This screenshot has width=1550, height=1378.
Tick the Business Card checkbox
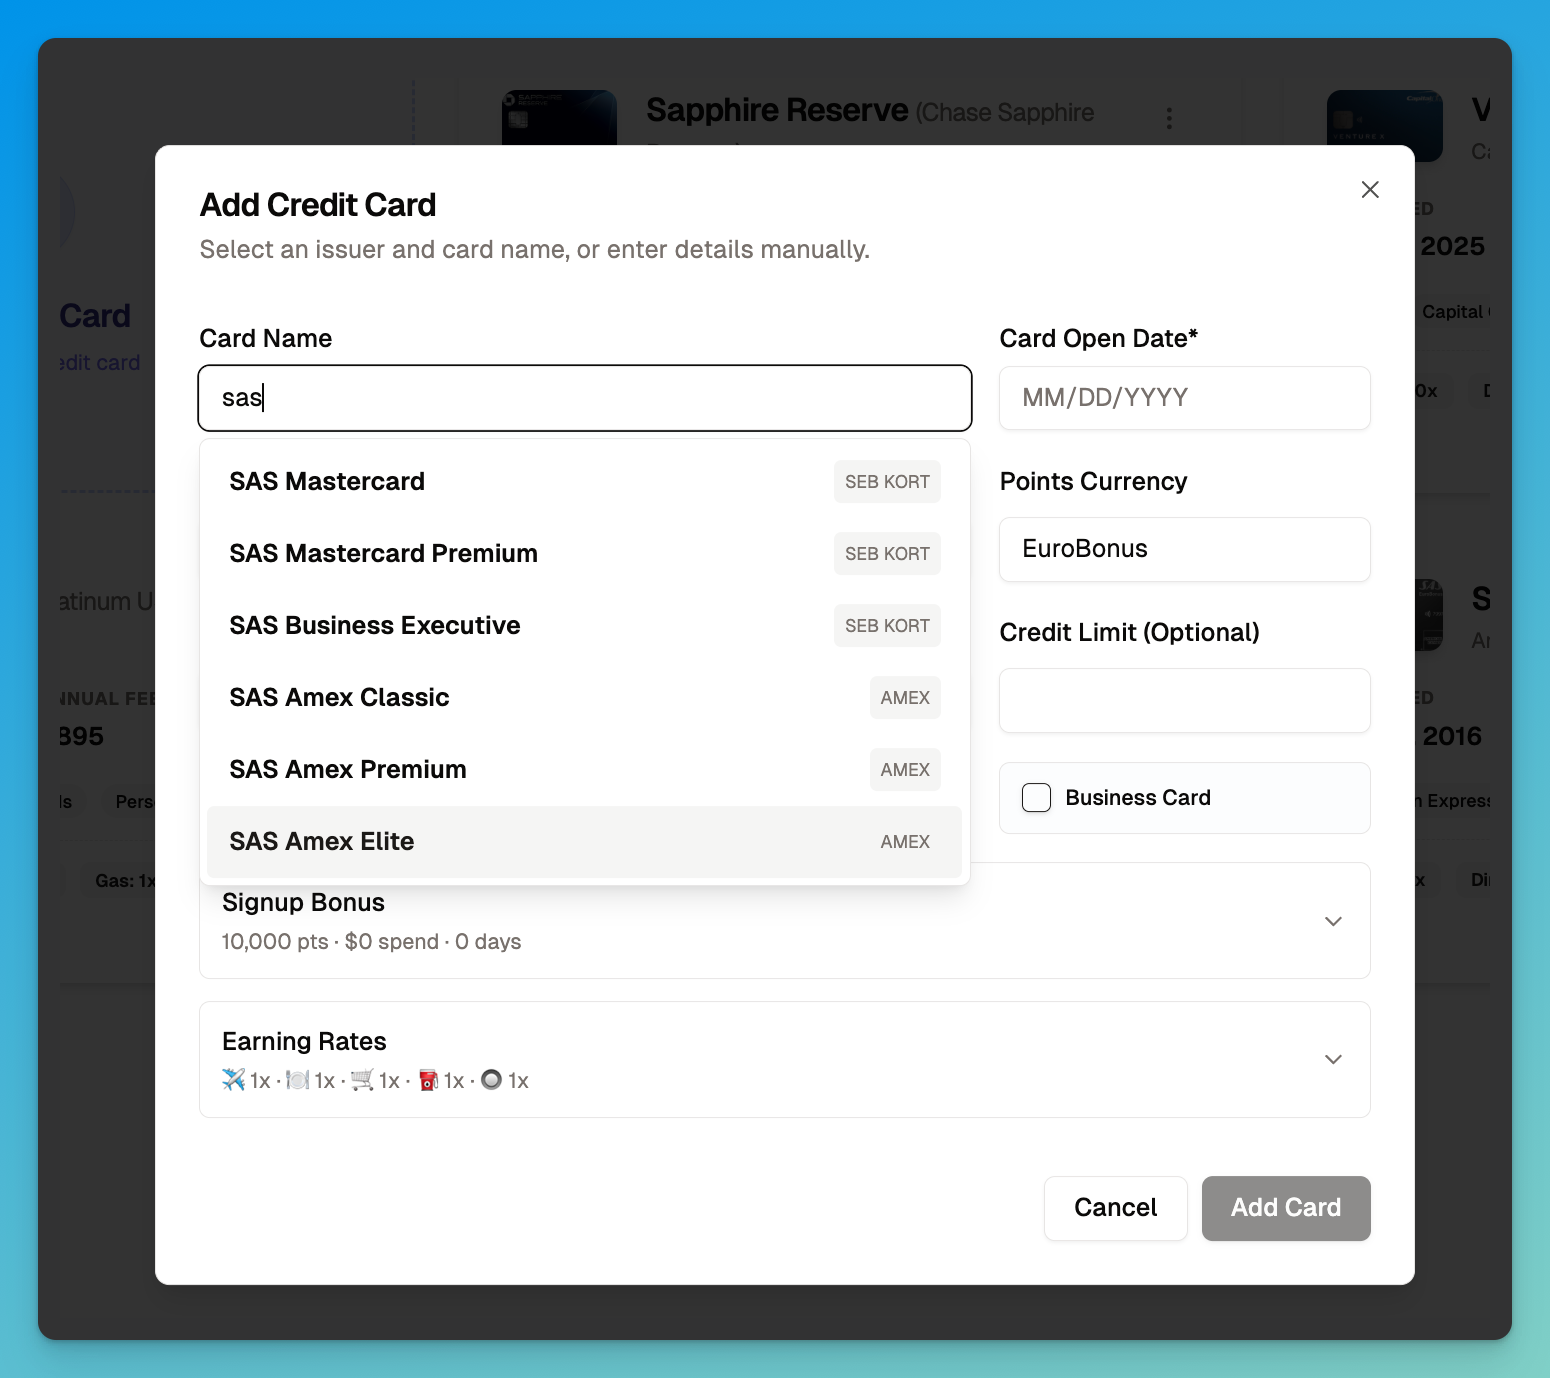(1037, 798)
